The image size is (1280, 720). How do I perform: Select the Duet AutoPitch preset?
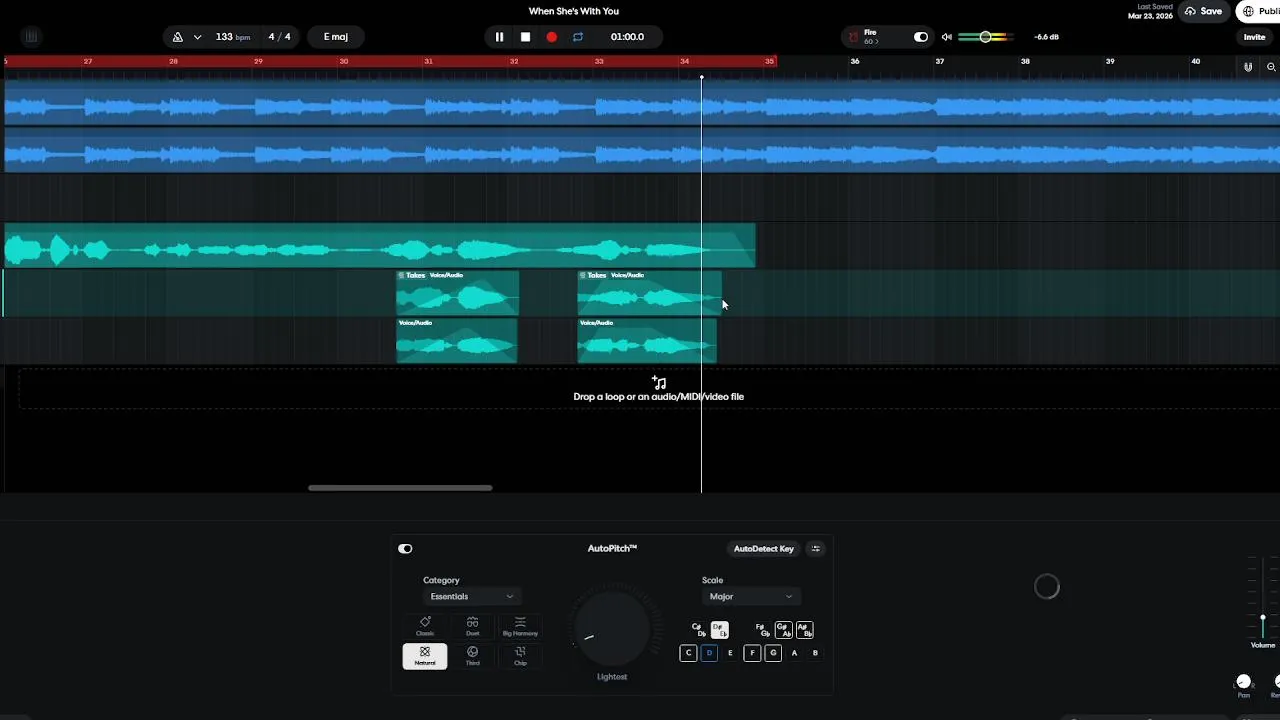[x=472, y=627]
